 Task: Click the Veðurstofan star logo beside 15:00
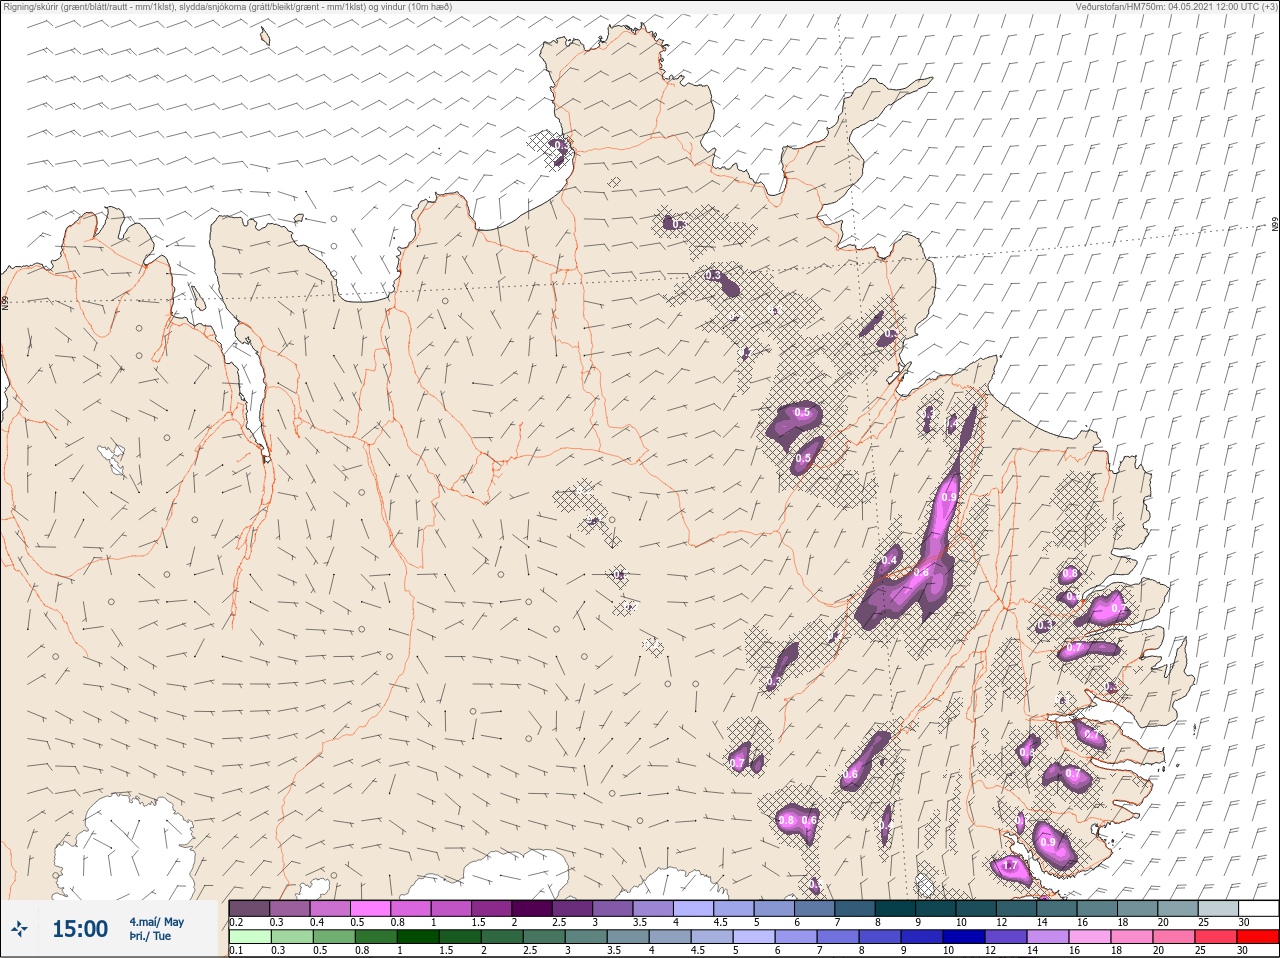point(21,929)
